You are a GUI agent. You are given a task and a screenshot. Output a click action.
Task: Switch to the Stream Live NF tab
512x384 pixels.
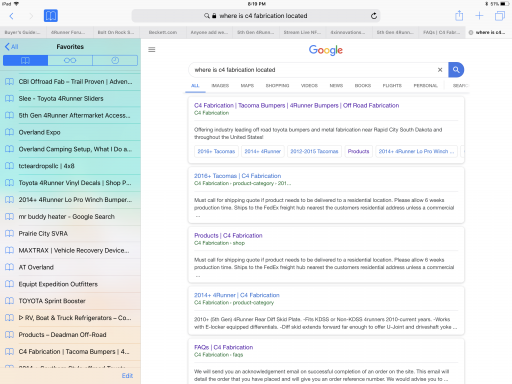302,32
